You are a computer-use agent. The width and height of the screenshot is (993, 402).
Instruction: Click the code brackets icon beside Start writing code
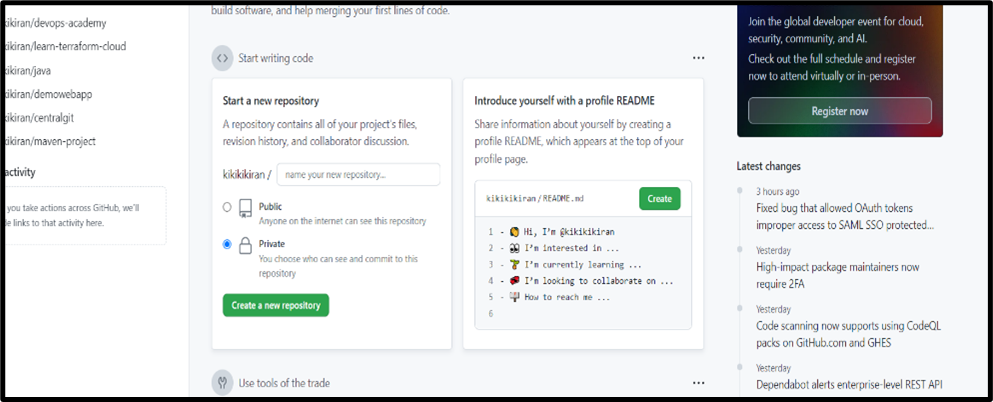point(222,58)
